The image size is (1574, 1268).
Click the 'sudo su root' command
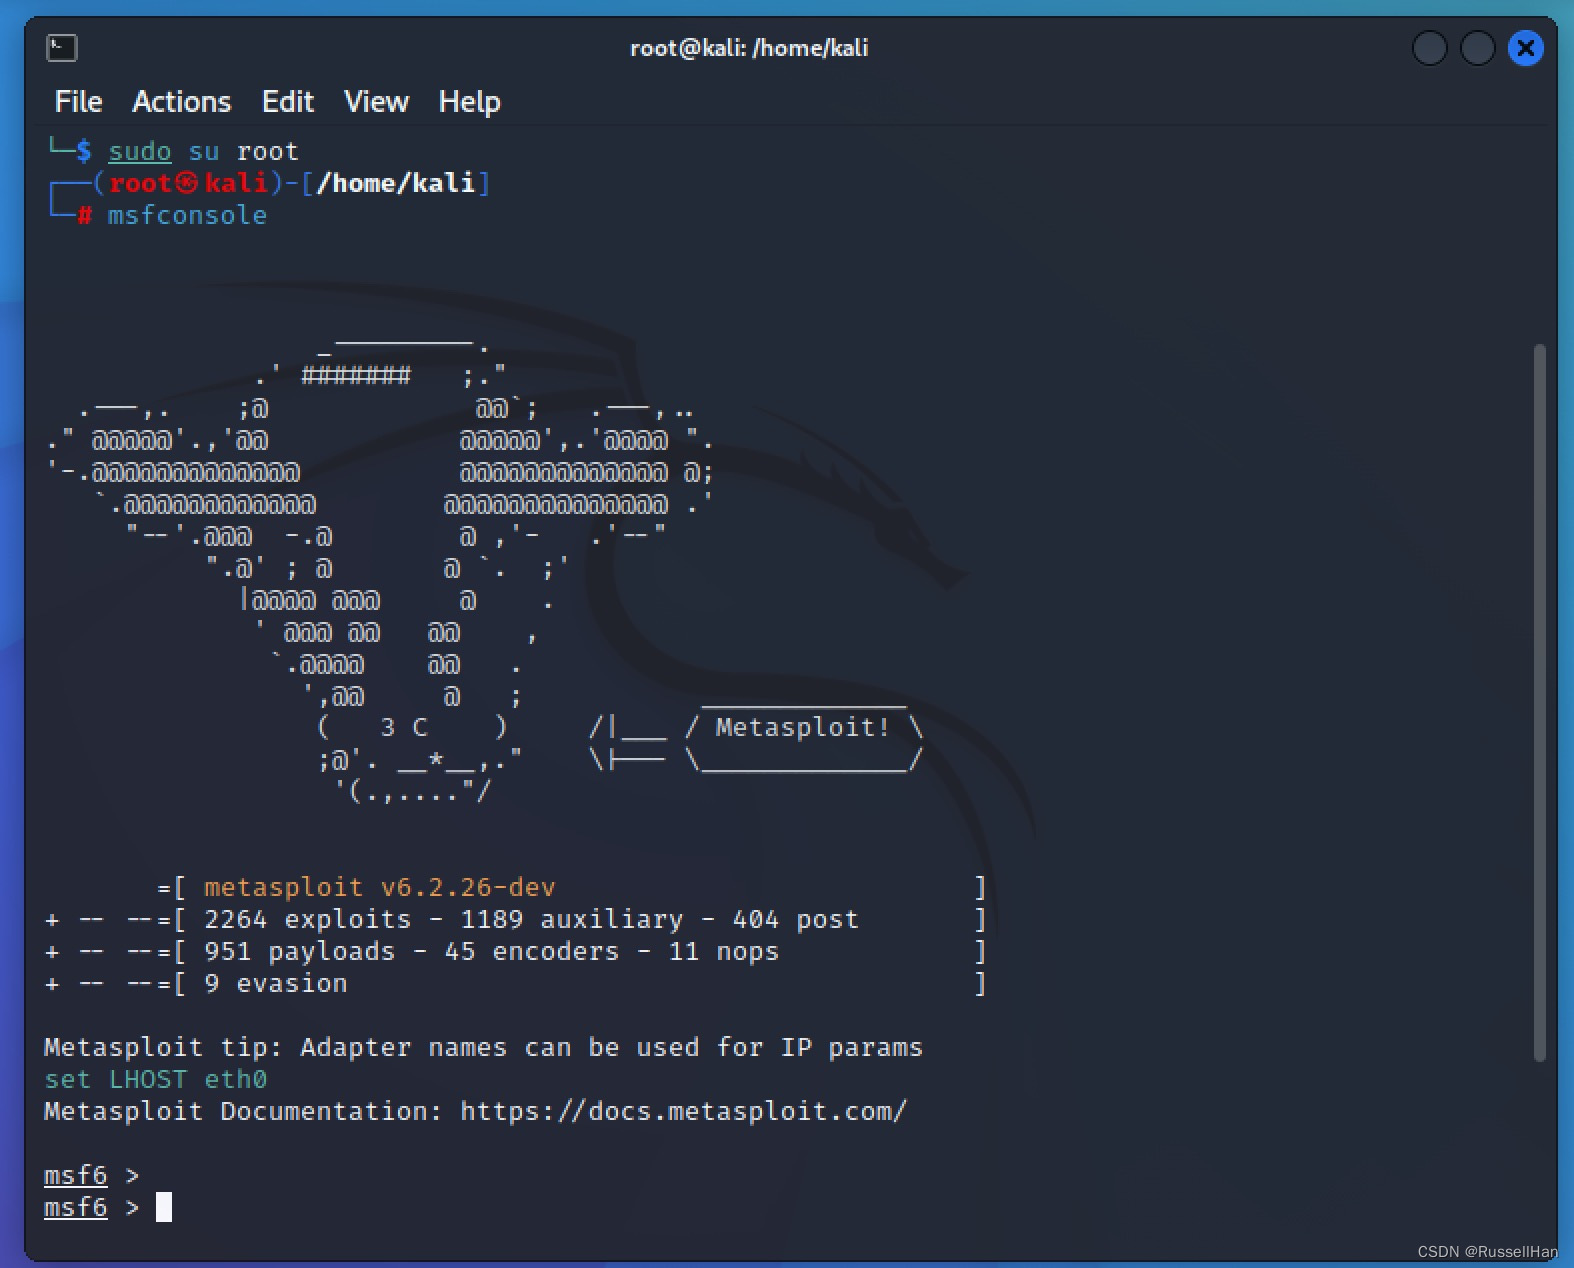coord(203,151)
